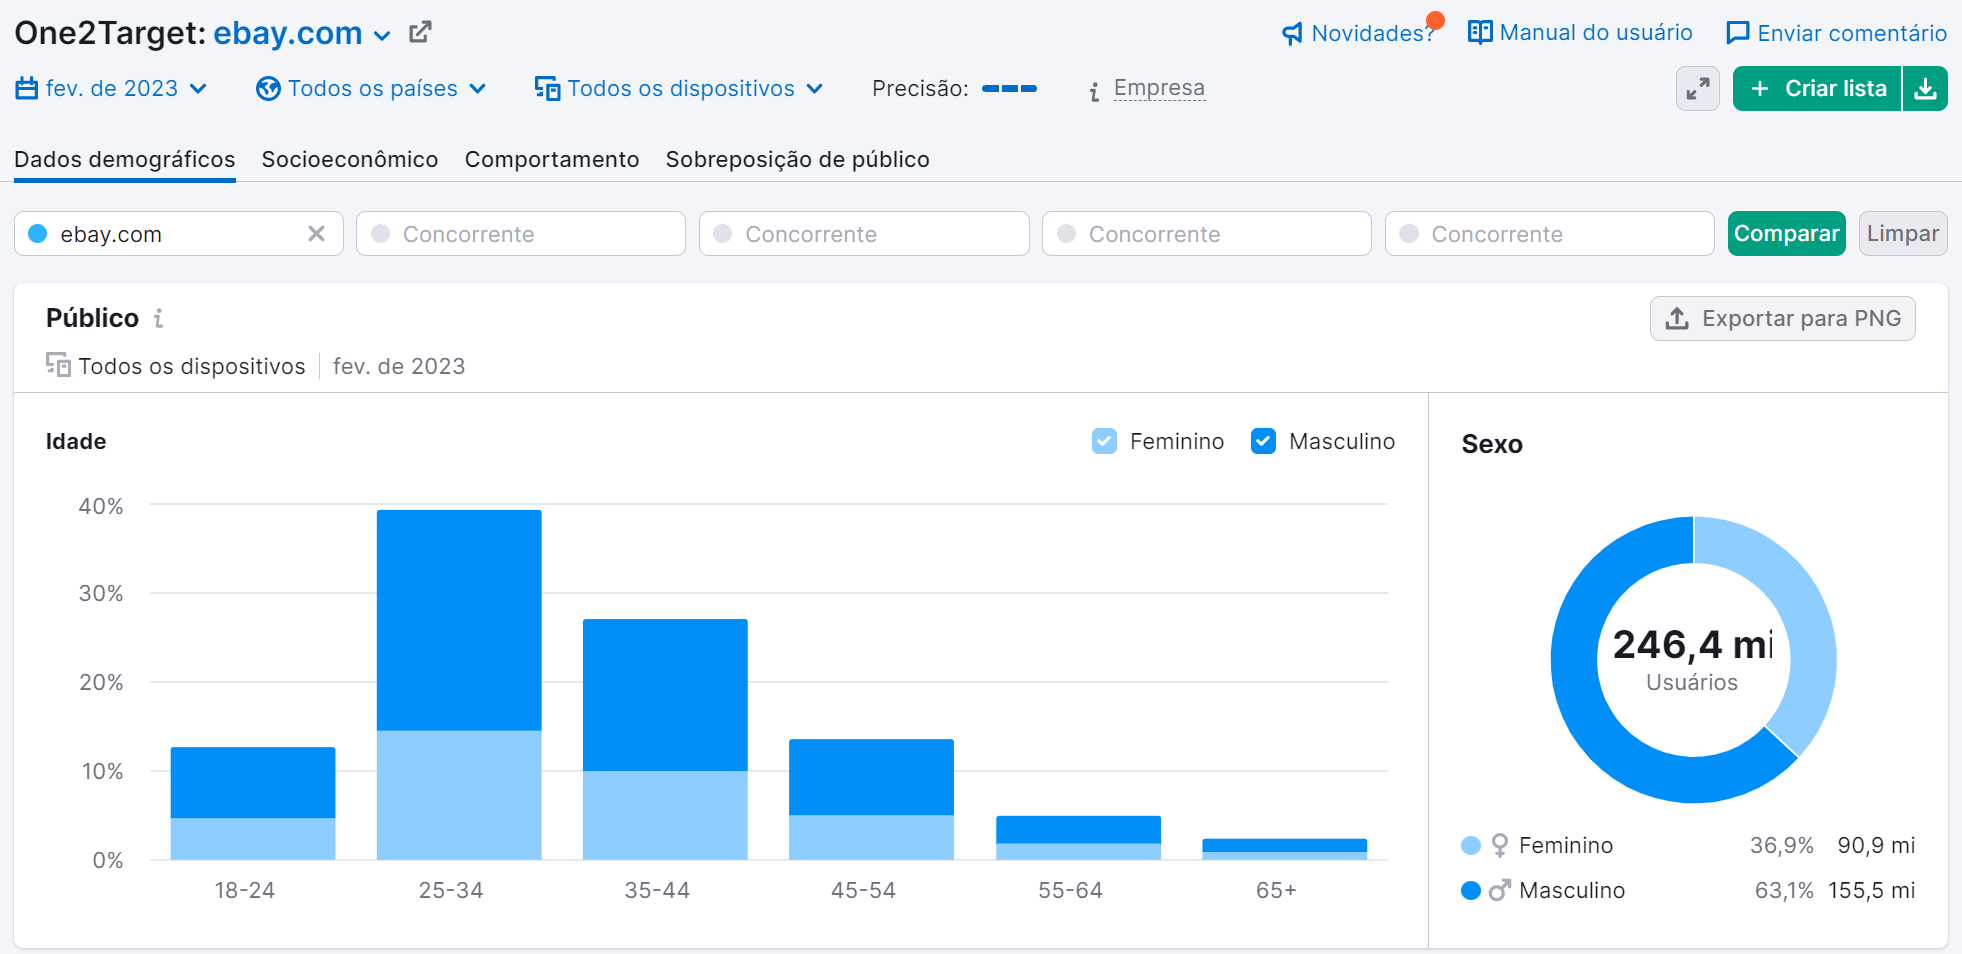1962x954 pixels.
Task: Open the Novidades link
Action: click(1358, 33)
